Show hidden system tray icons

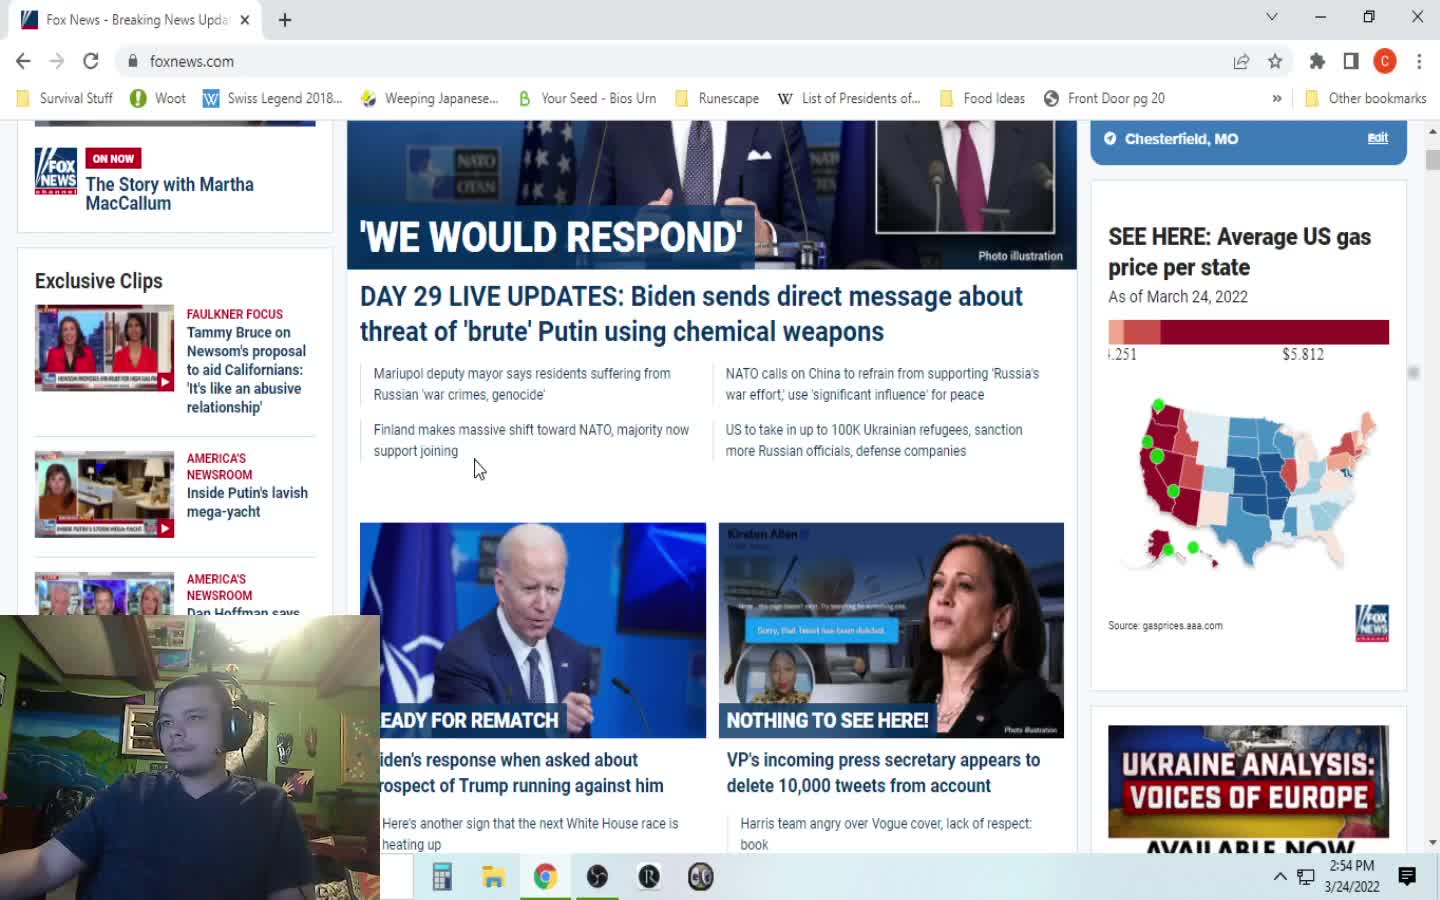click(1280, 877)
